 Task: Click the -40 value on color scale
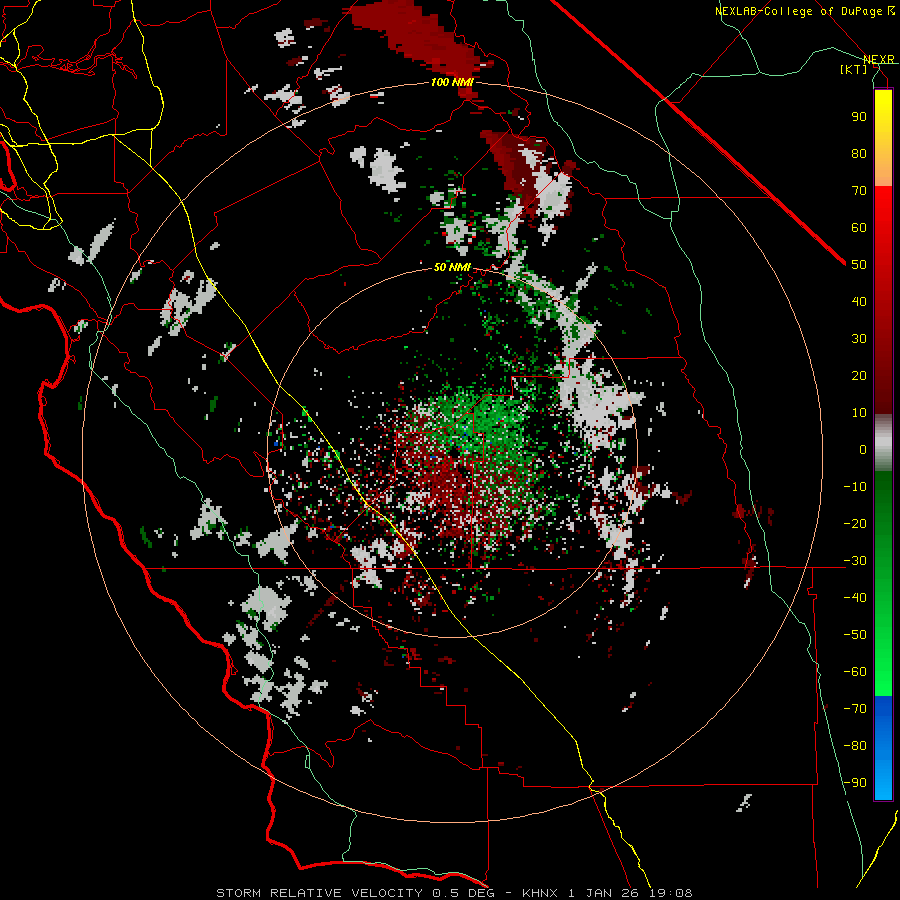click(x=855, y=598)
